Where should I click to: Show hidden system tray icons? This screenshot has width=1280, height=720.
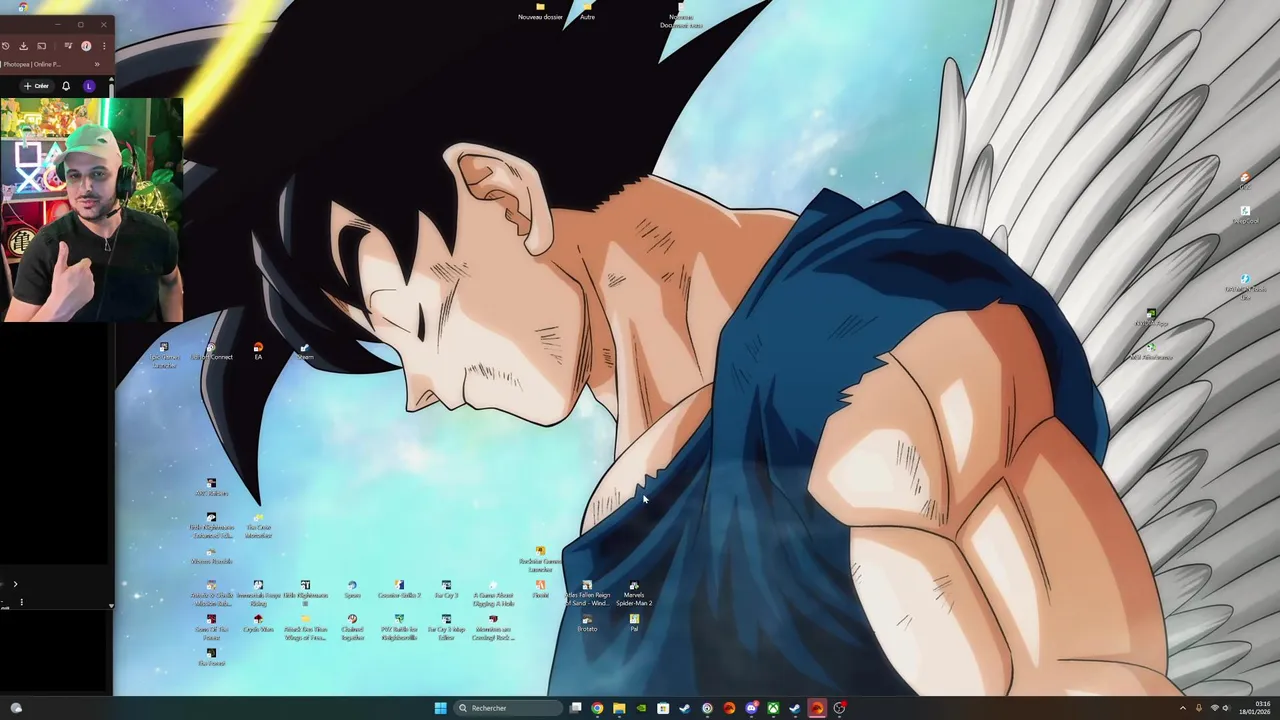click(x=1183, y=708)
